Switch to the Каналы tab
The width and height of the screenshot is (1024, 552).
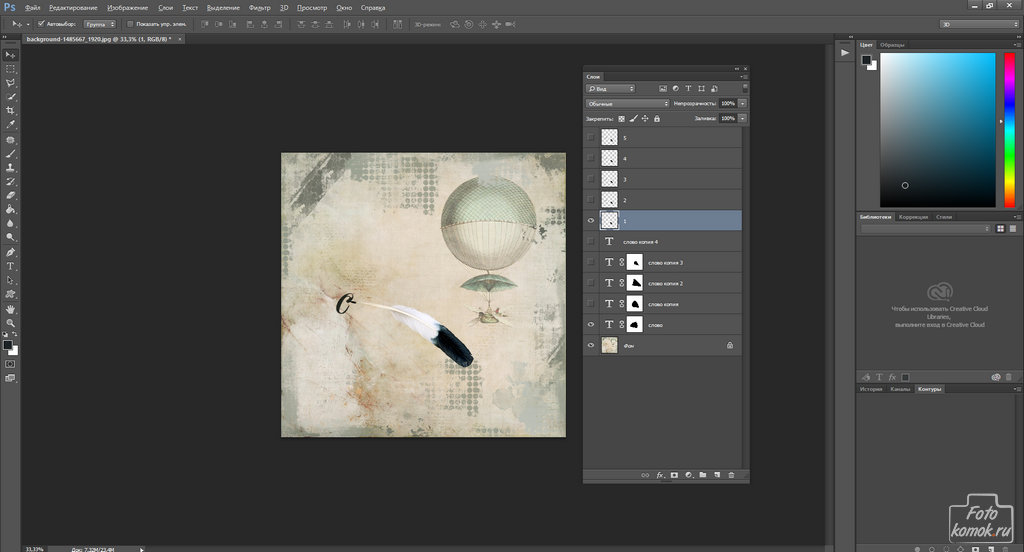point(899,388)
